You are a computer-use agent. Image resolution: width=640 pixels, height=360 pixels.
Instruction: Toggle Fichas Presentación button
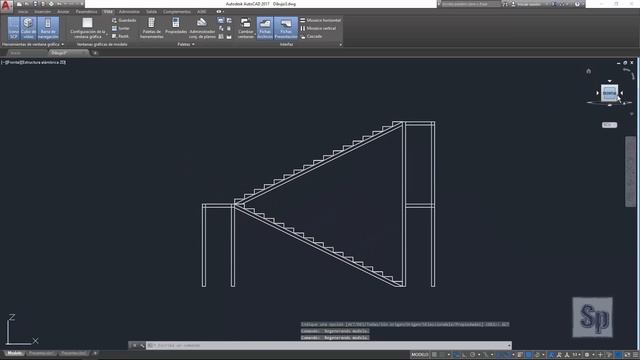(286, 28)
